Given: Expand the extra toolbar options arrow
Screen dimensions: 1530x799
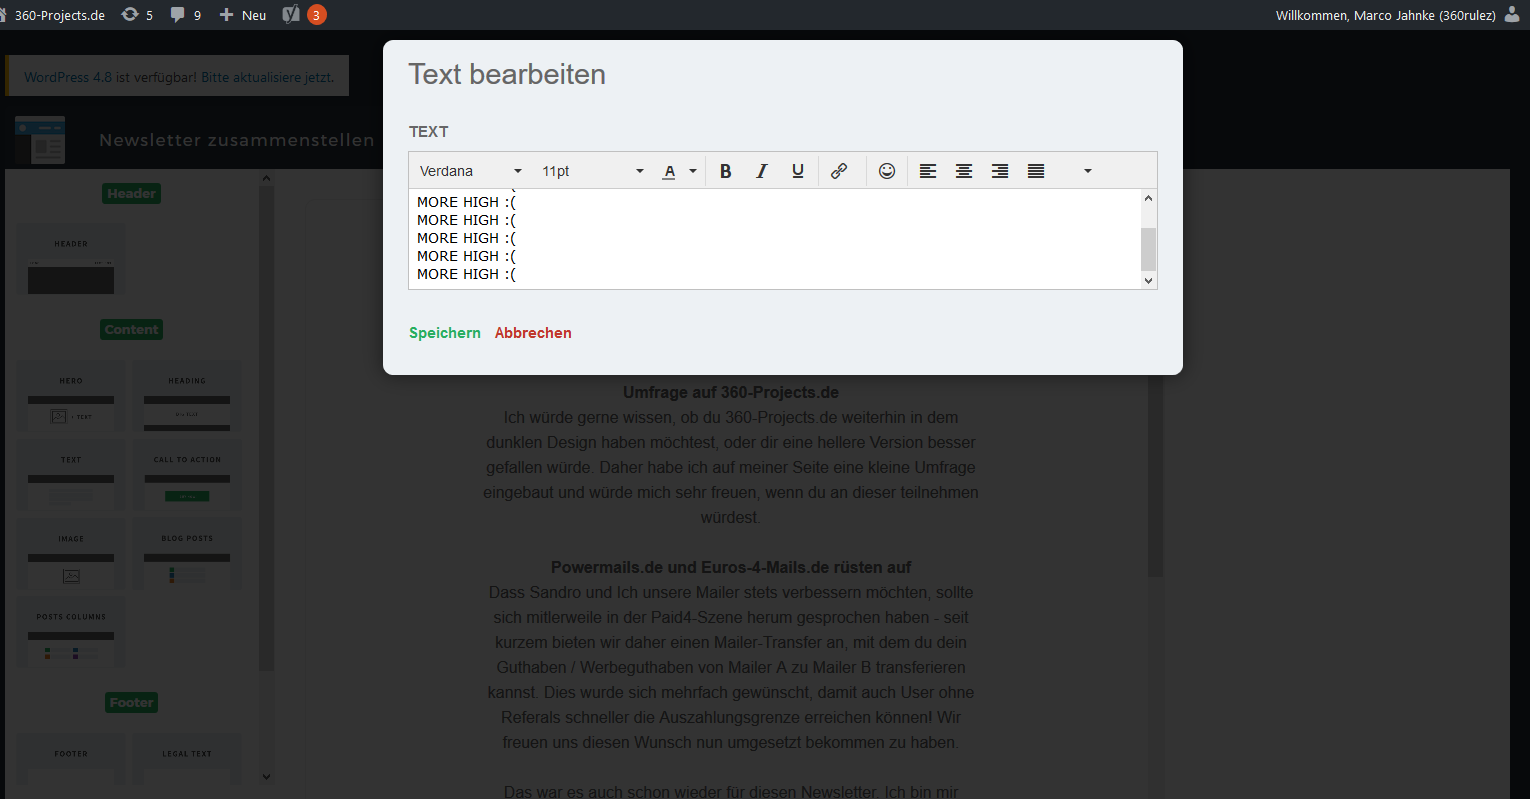Looking at the screenshot, I should (x=1088, y=171).
